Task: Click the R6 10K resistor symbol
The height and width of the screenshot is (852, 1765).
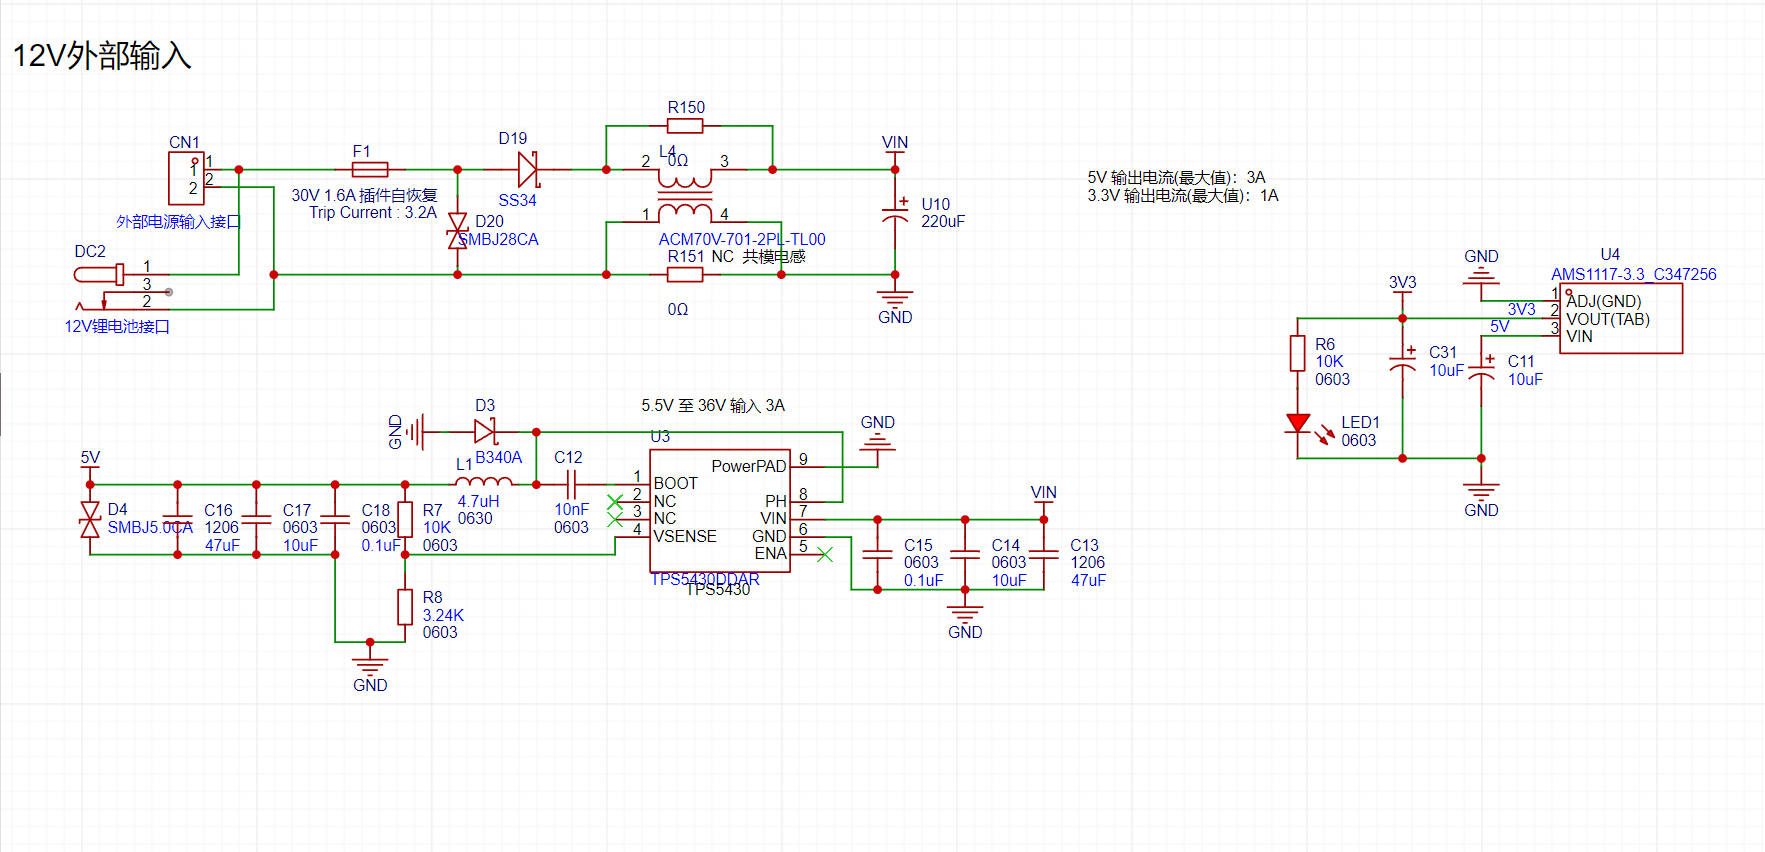Action: coord(1298,354)
